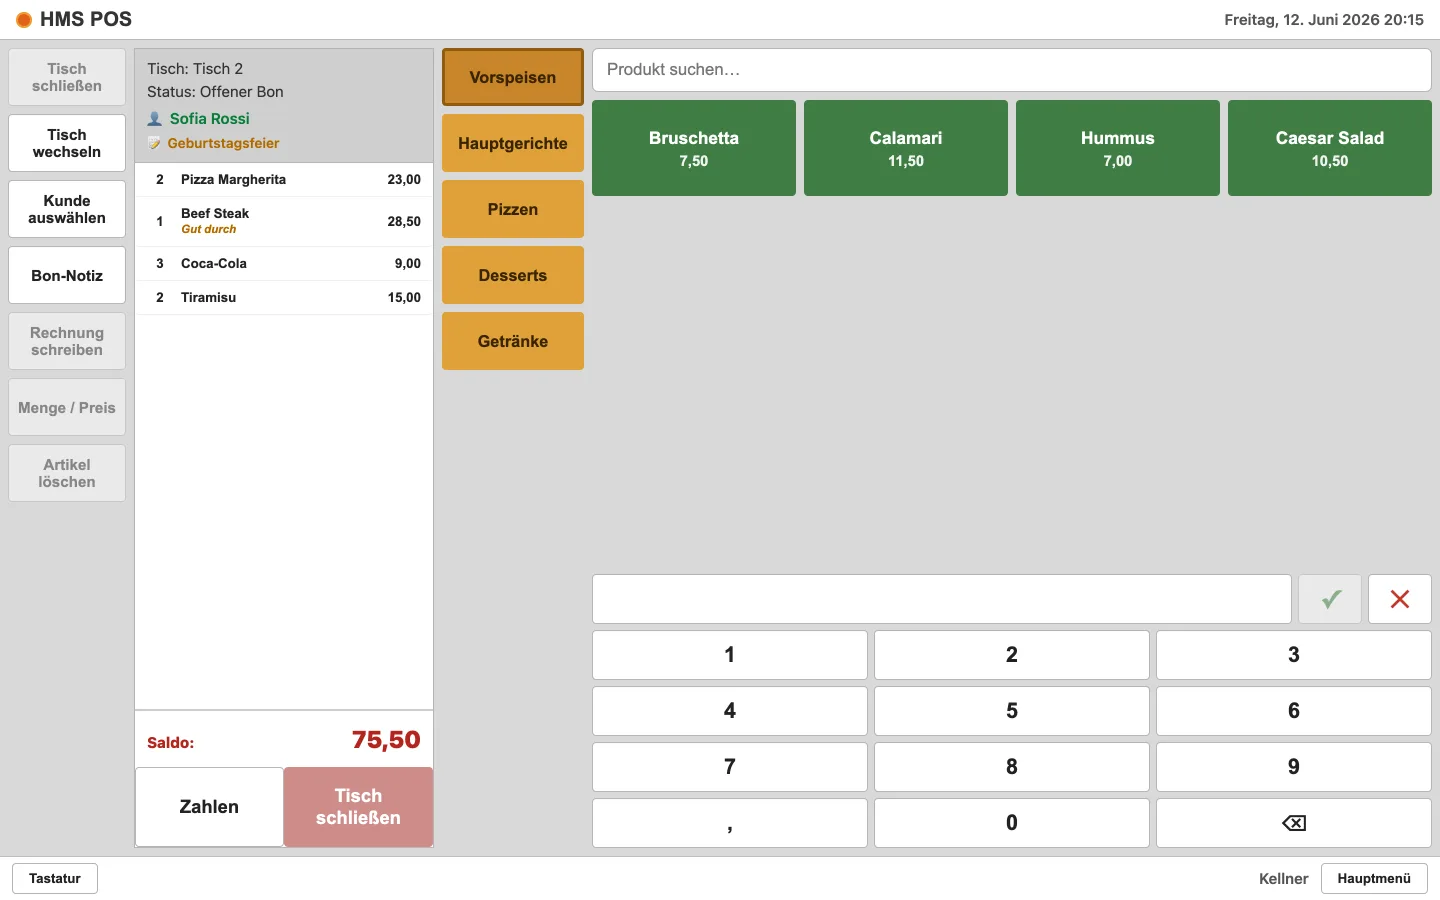The height and width of the screenshot is (900, 1440).
Task: Open Tisch wechseln
Action: tap(67, 143)
